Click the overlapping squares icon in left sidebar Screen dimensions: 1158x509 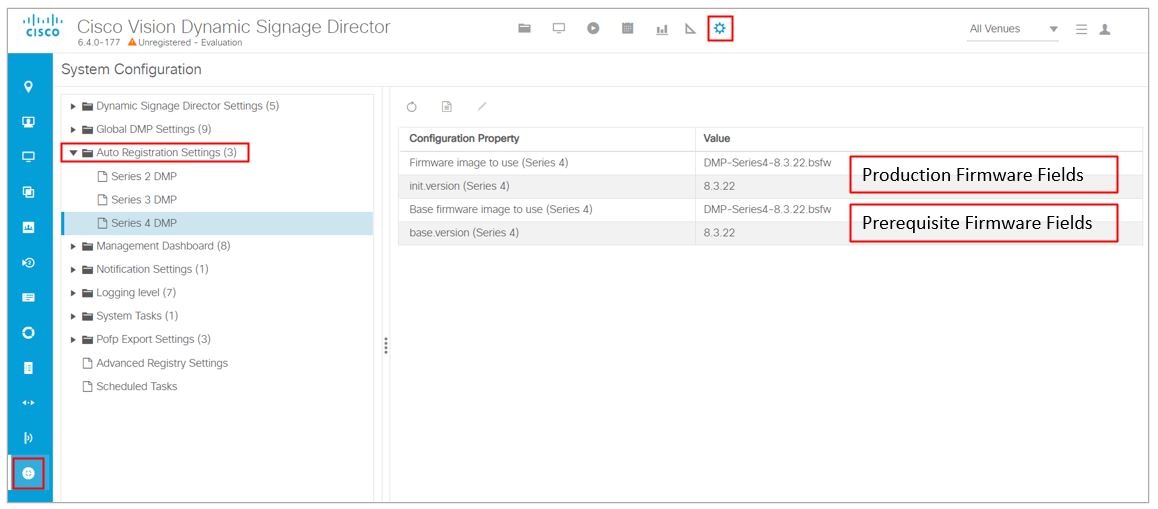29,192
